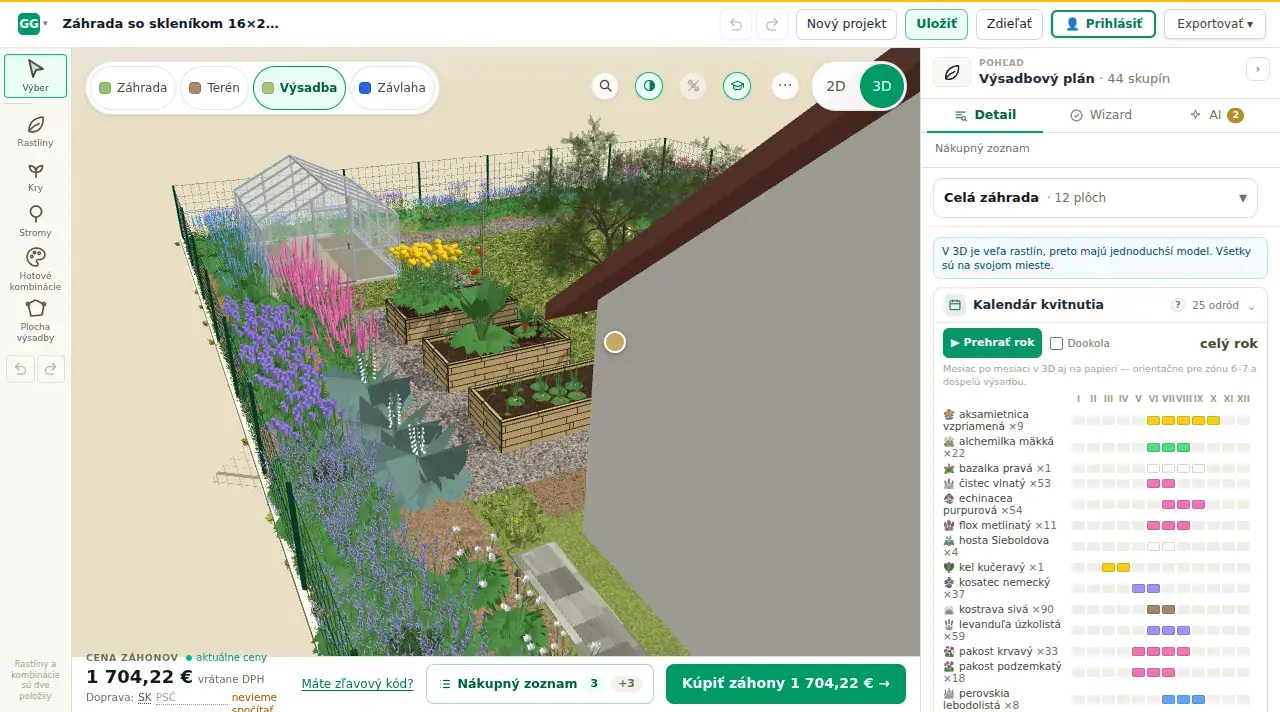Select the Výber pointer tool
Image resolution: width=1280 pixels, height=712 pixels.
coord(35,75)
